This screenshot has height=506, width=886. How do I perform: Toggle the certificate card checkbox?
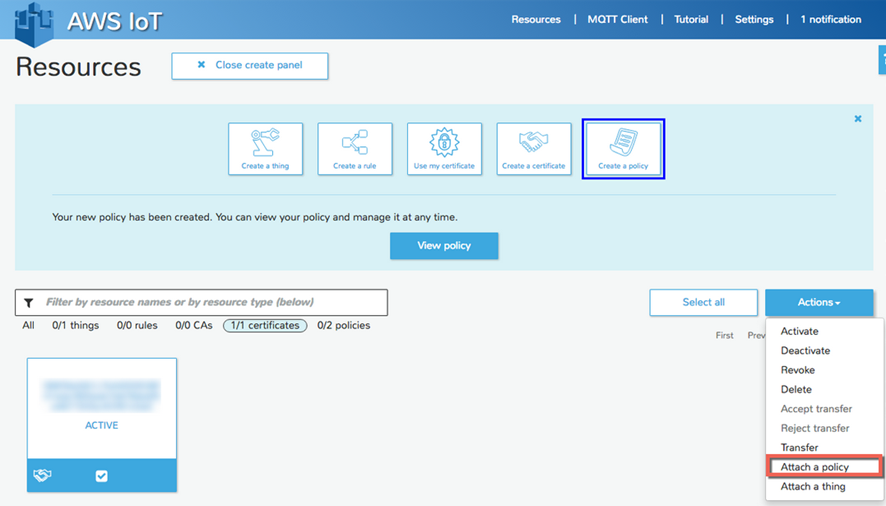[x=101, y=476]
